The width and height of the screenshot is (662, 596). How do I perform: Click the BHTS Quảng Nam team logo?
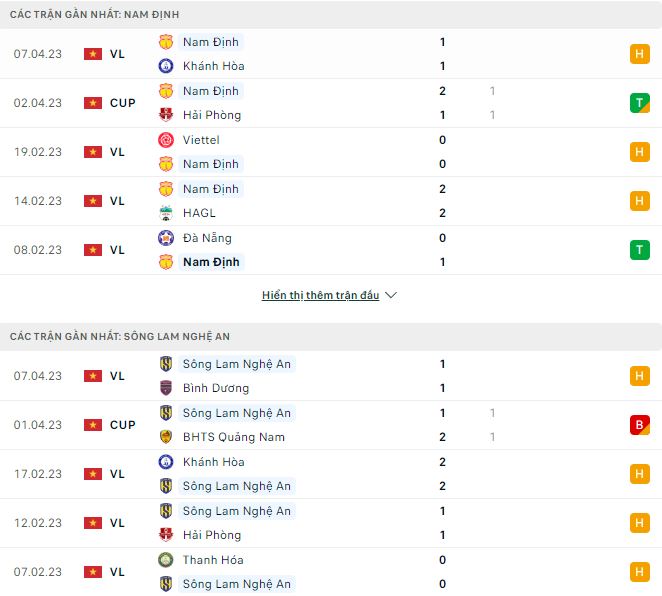166,437
